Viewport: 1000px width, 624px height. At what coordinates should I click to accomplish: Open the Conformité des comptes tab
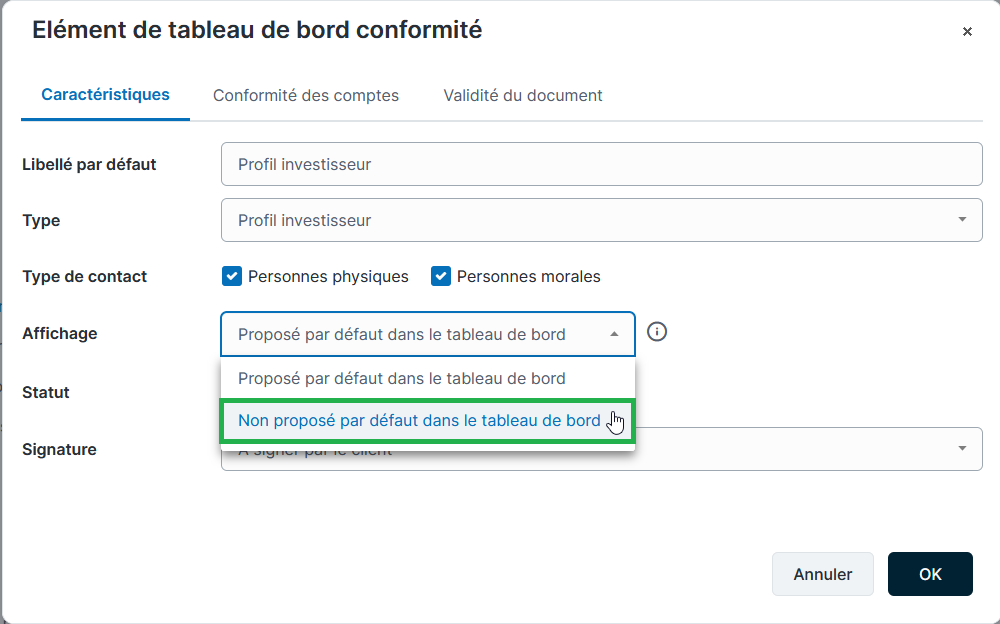[306, 96]
